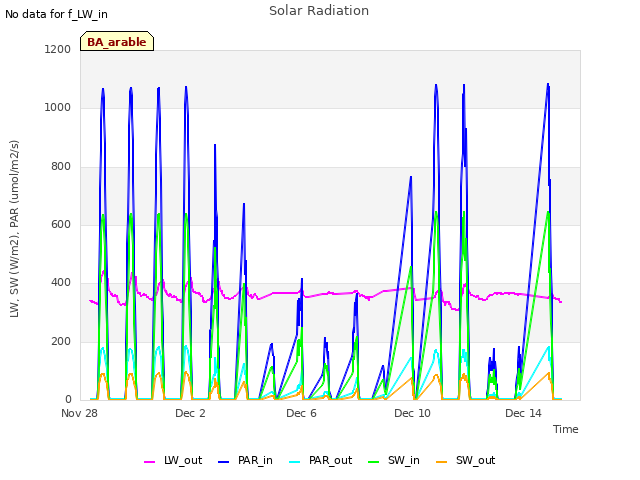640x480 pixels.
Task: Click the 1000 y-axis tick label
Action: pyautogui.click(x=58, y=108)
